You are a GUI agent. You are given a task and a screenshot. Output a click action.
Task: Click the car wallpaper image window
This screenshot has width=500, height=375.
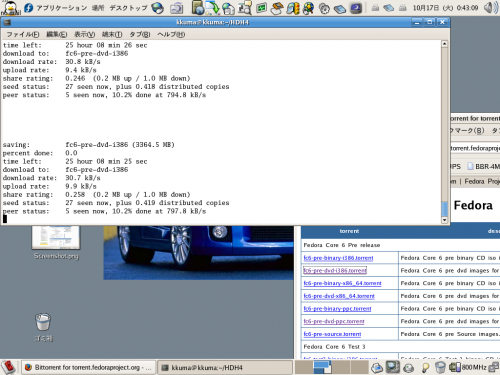click(199, 252)
